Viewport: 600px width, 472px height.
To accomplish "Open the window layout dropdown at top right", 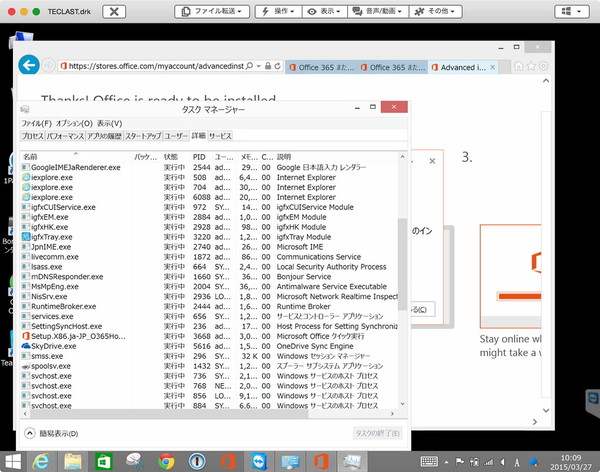I will (x=572, y=11).
